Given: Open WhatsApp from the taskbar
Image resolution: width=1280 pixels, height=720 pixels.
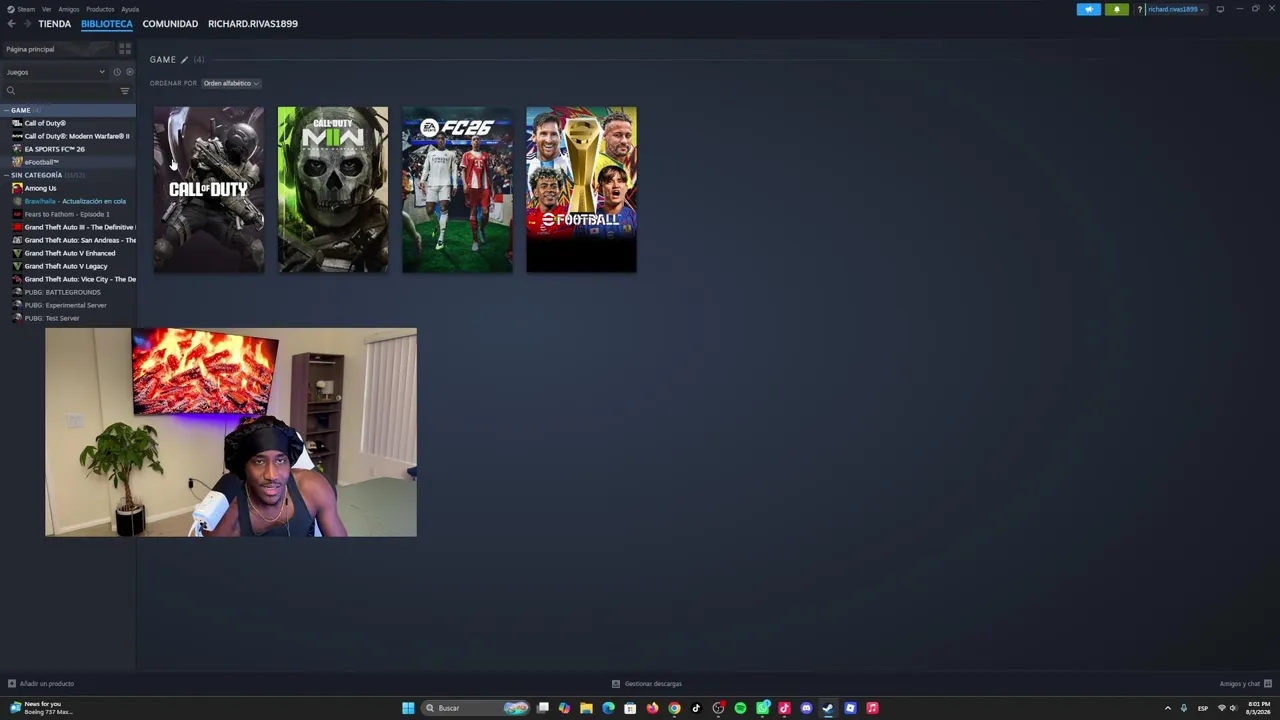Looking at the screenshot, I should click(762, 708).
